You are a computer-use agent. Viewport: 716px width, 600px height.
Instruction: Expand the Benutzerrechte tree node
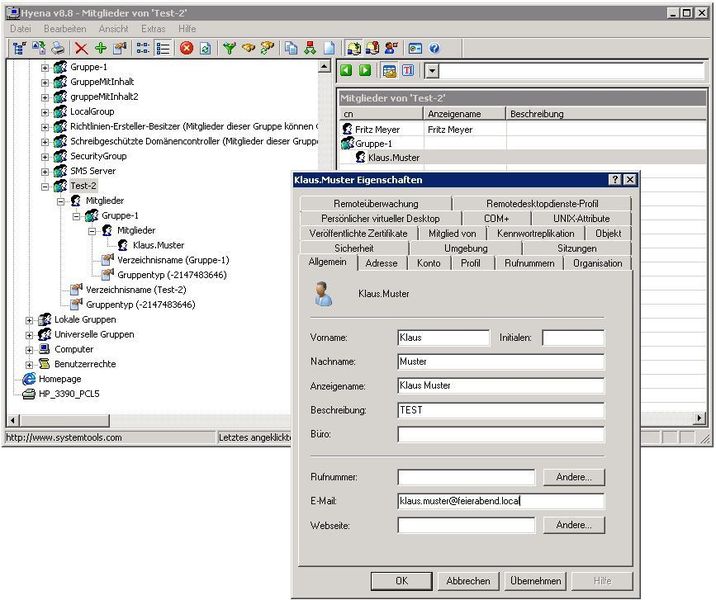[29, 365]
